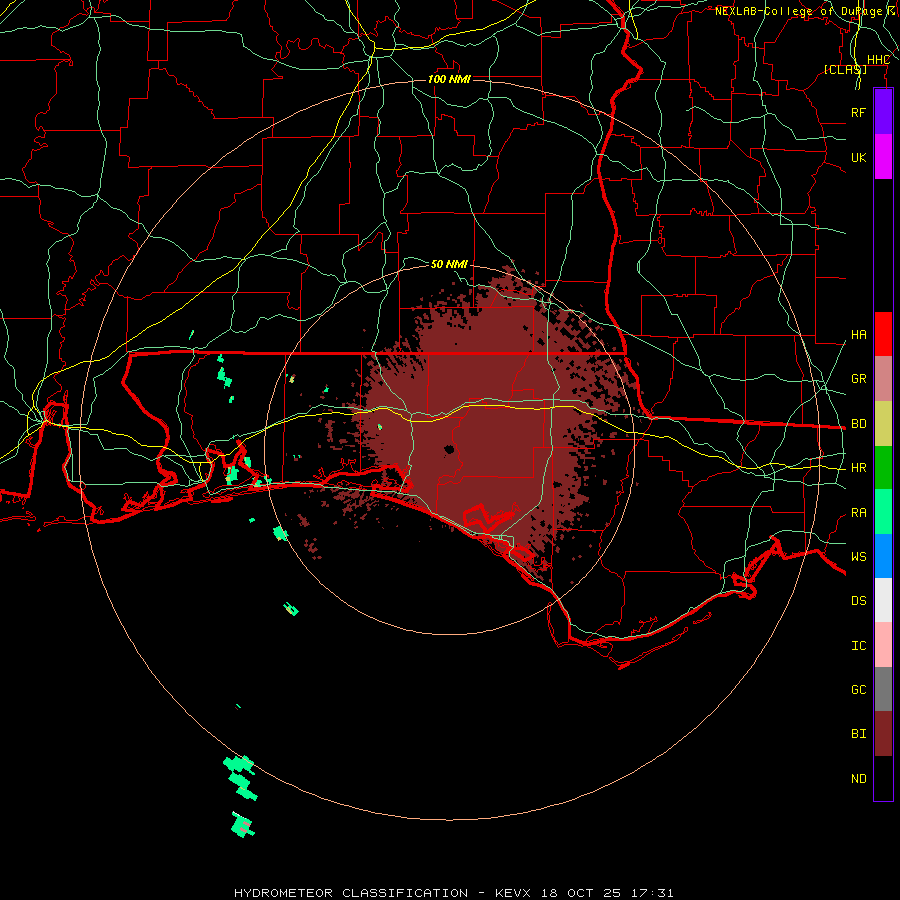Select the white DS legend swatch
Image resolution: width=900 pixels, height=900 pixels.
(883, 600)
